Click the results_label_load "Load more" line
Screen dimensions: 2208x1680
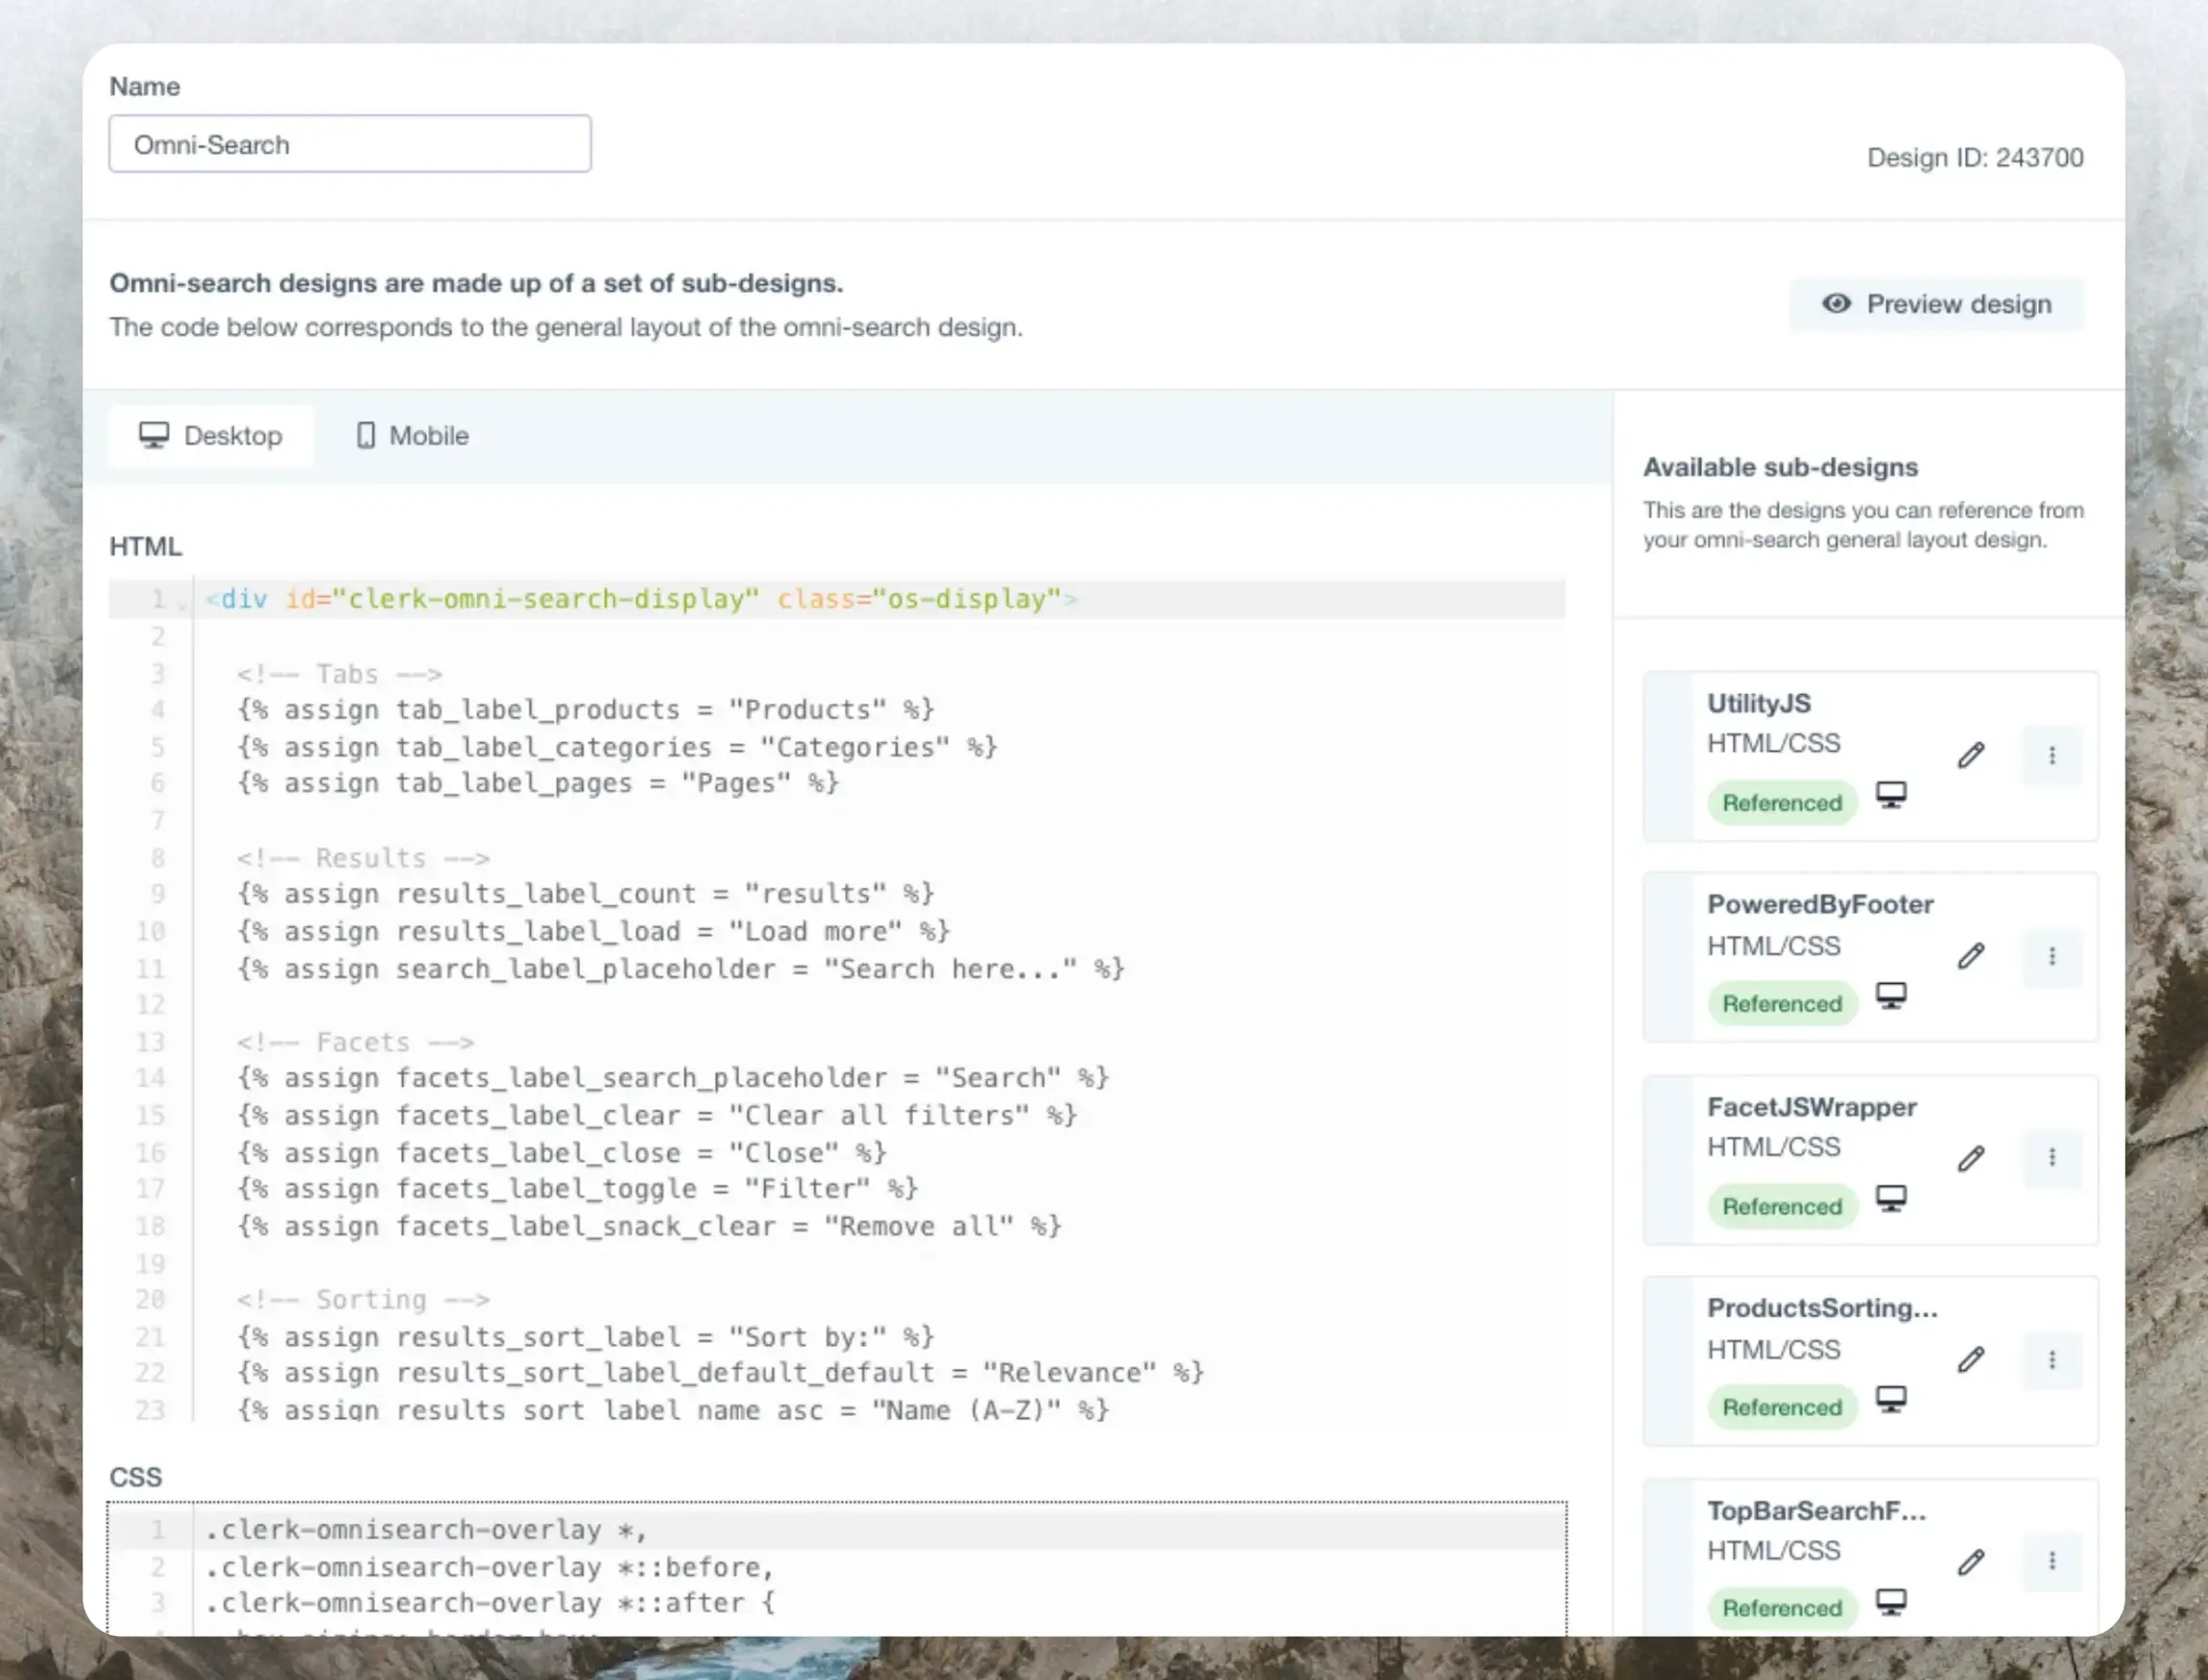593,932
